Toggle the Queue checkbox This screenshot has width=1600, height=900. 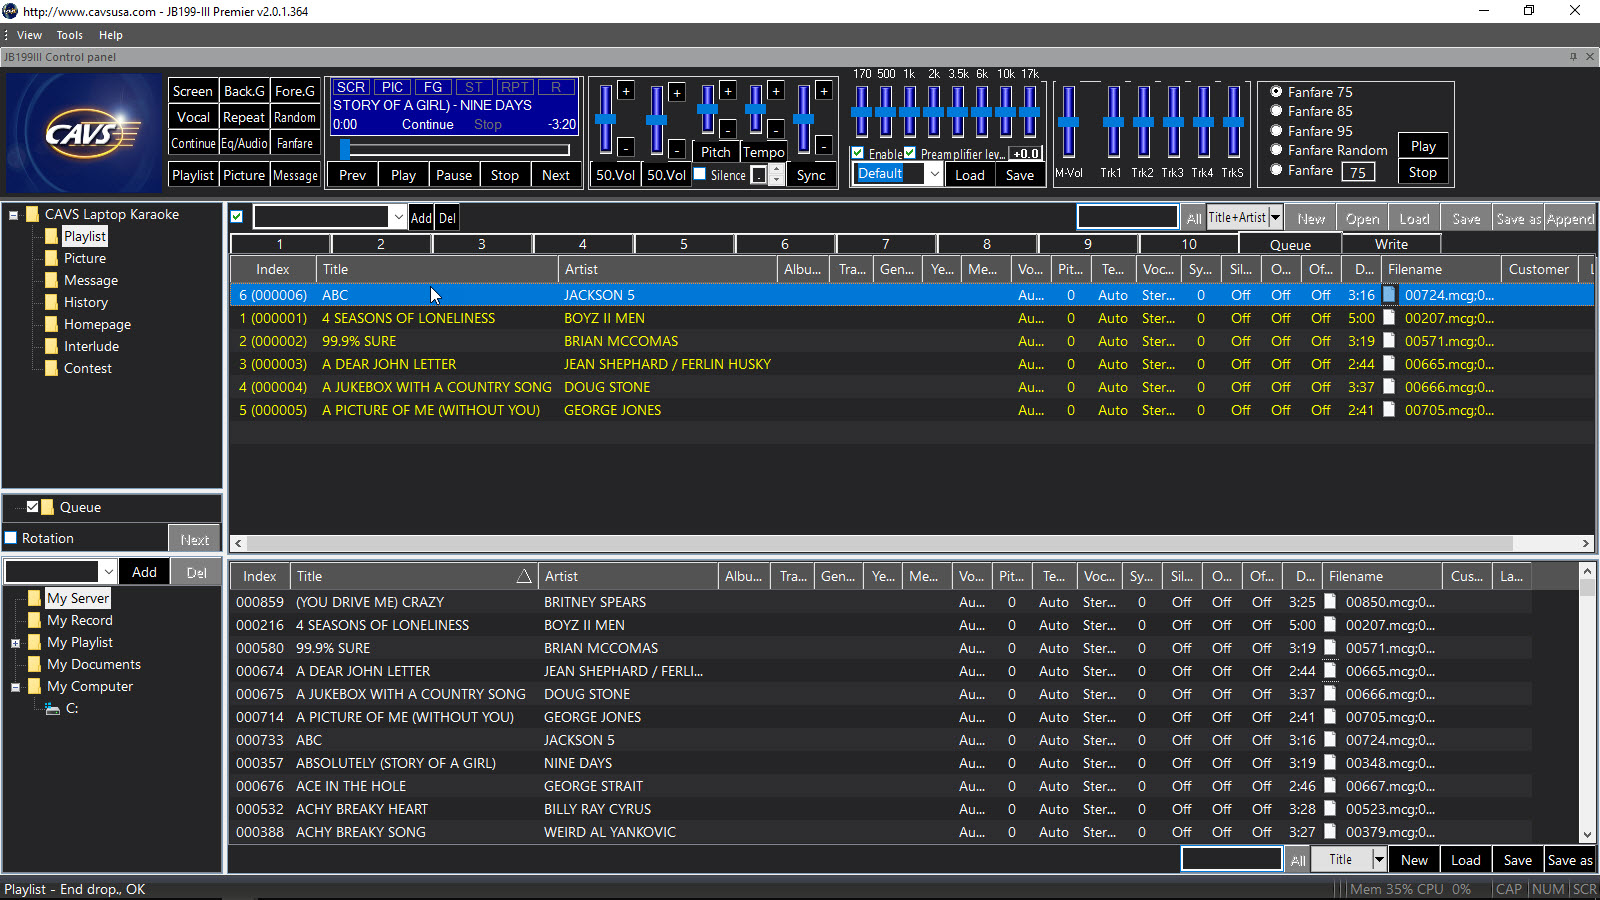coord(32,507)
